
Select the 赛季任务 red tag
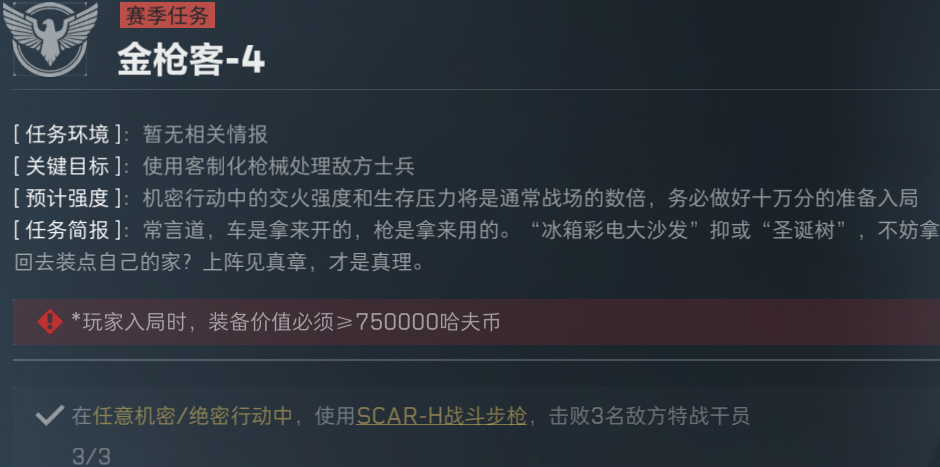pos(167,15)
